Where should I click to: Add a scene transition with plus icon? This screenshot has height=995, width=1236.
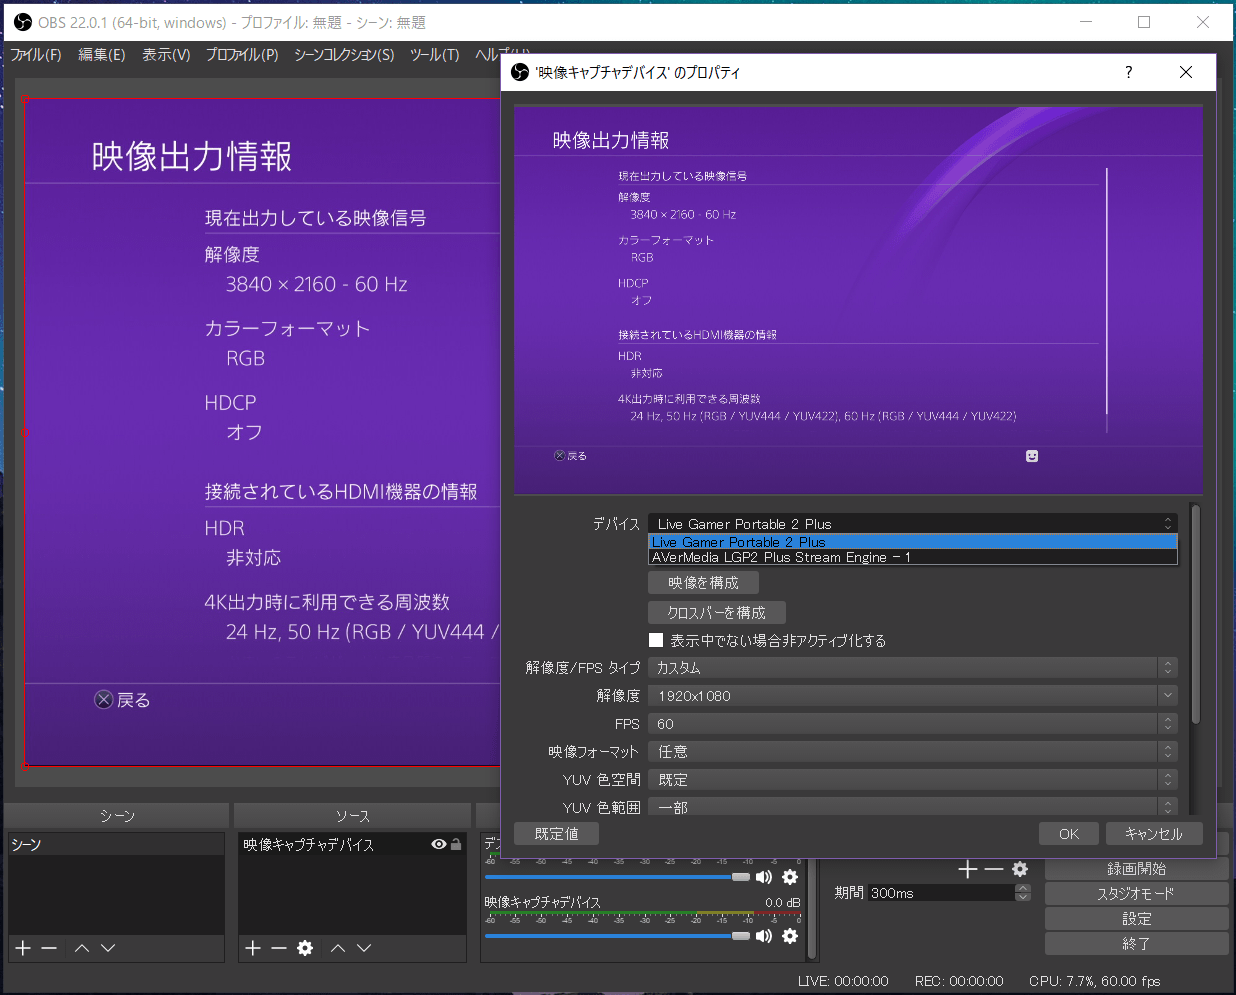point(967,870)
